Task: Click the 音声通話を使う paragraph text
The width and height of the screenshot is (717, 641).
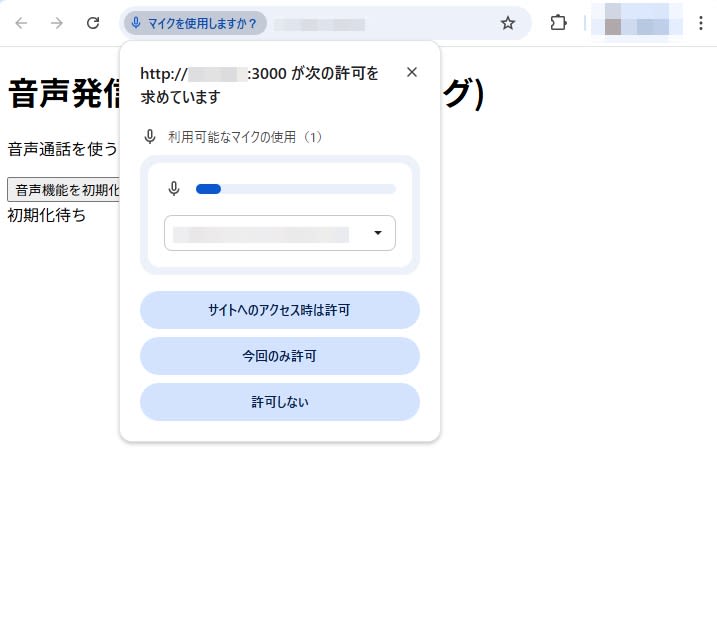Action: (x=63, y=149)
